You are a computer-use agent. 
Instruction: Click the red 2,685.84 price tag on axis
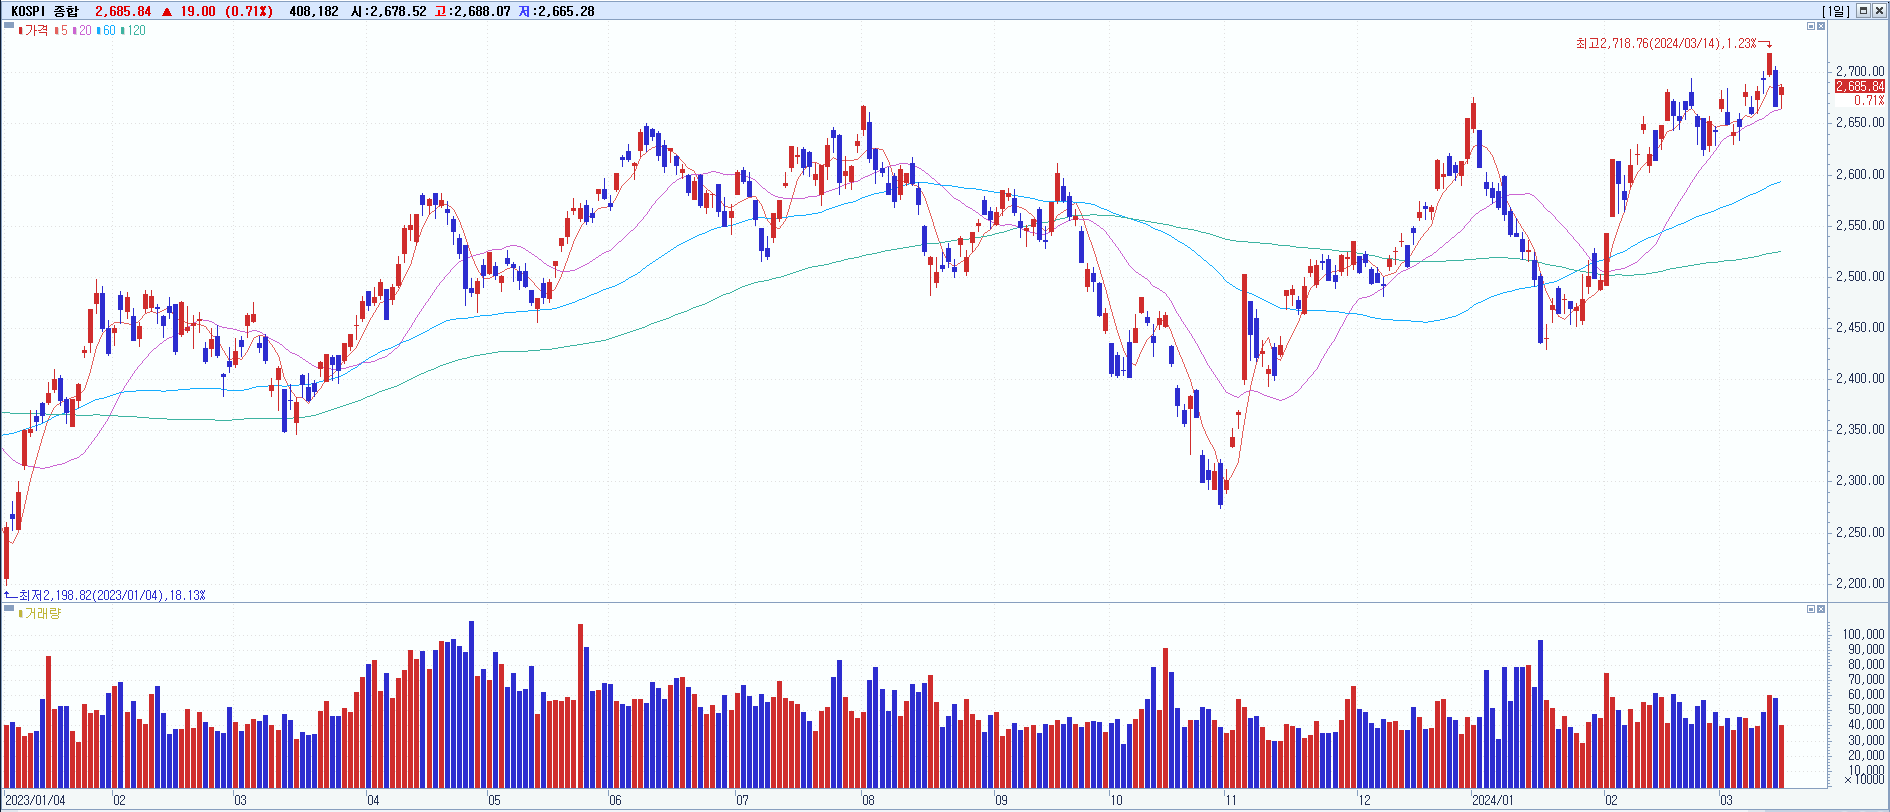pos(1859,86)
